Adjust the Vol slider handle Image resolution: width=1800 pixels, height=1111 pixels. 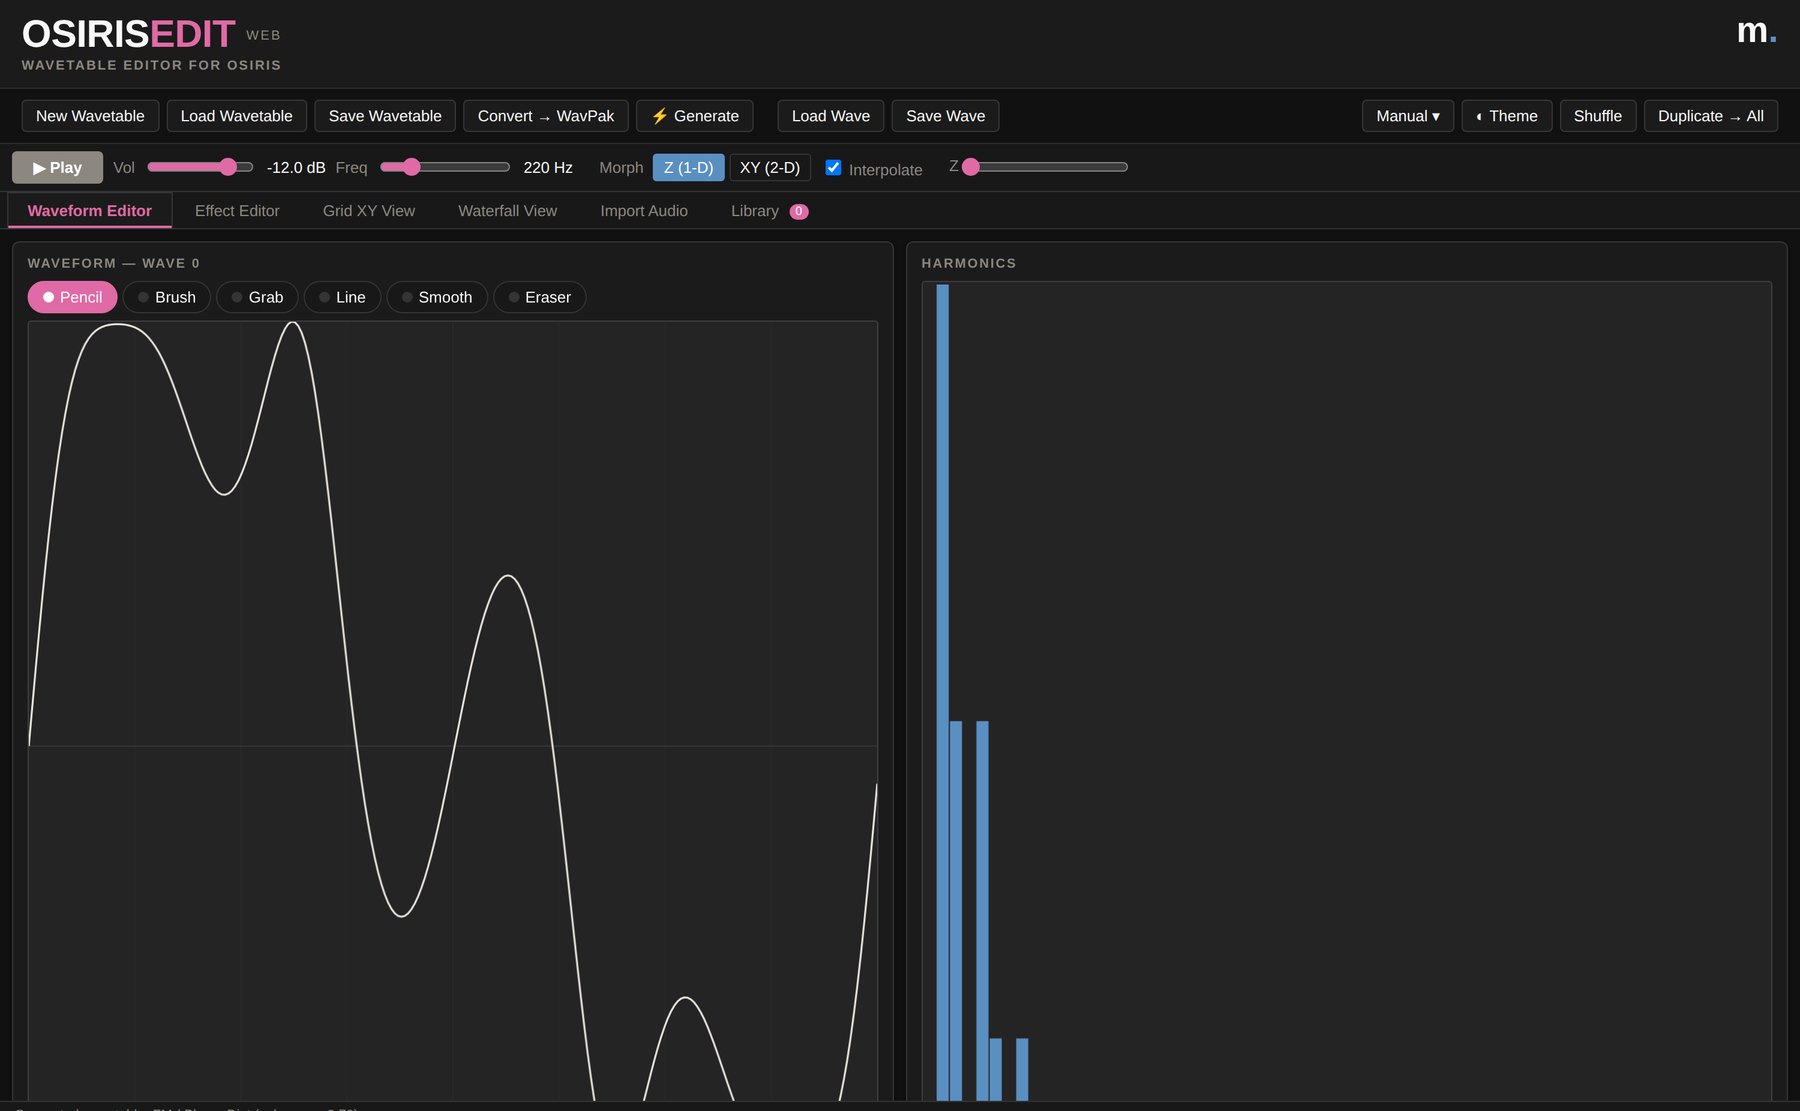(228, 167)
